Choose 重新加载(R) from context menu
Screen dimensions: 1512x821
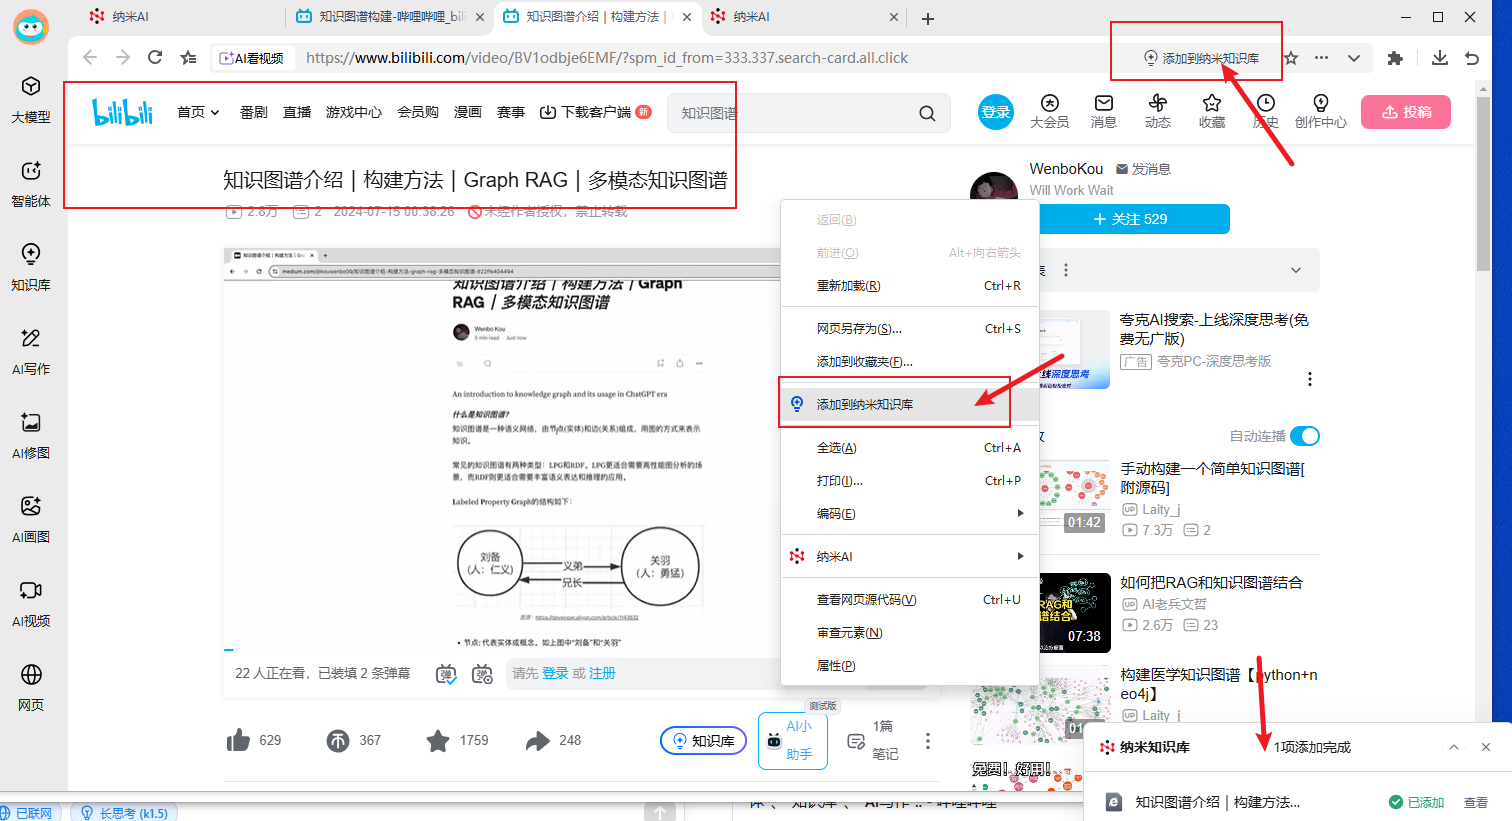coord(910,286)
